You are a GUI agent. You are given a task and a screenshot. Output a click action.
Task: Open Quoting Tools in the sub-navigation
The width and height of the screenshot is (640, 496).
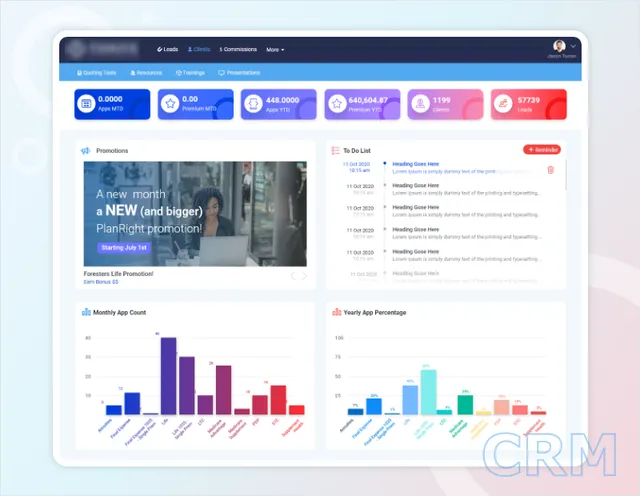tap(98, 73)
